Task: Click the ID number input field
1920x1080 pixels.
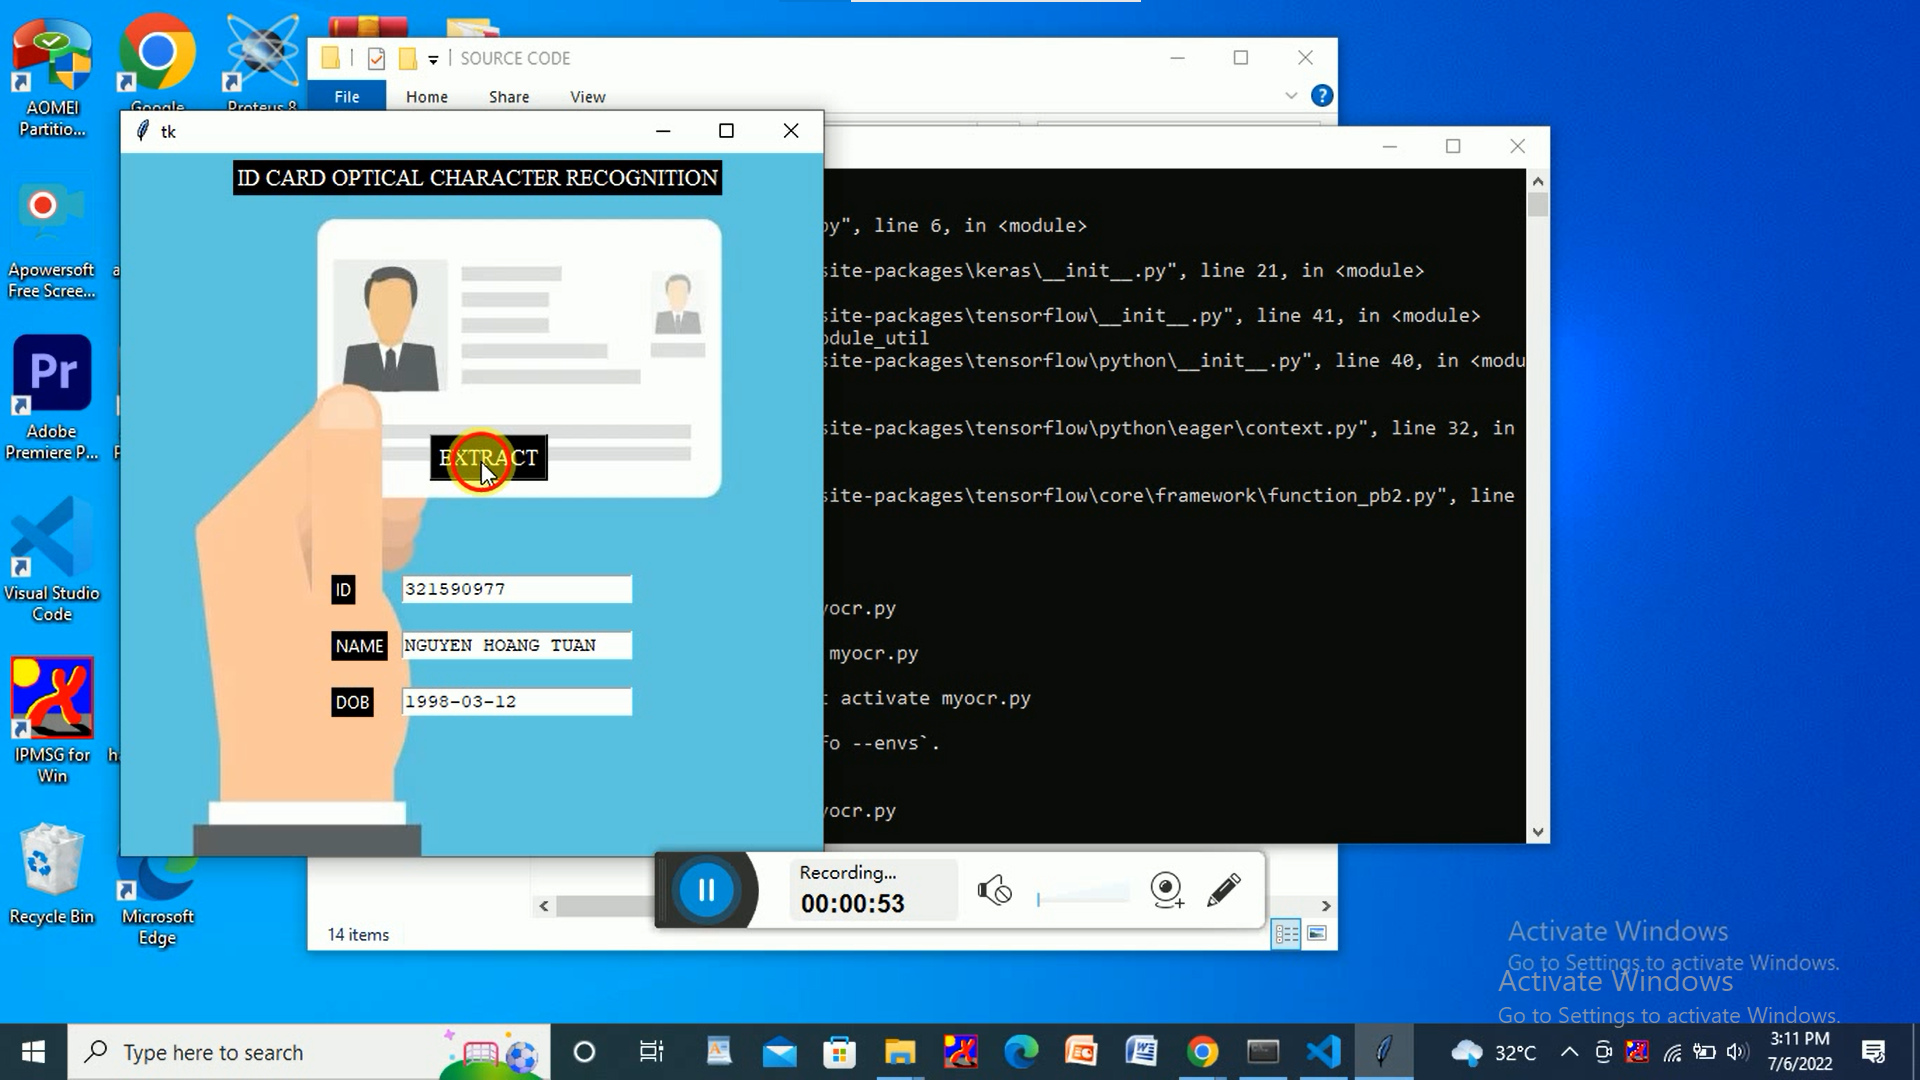Action: pyautogui.click(x=516, y=589)
